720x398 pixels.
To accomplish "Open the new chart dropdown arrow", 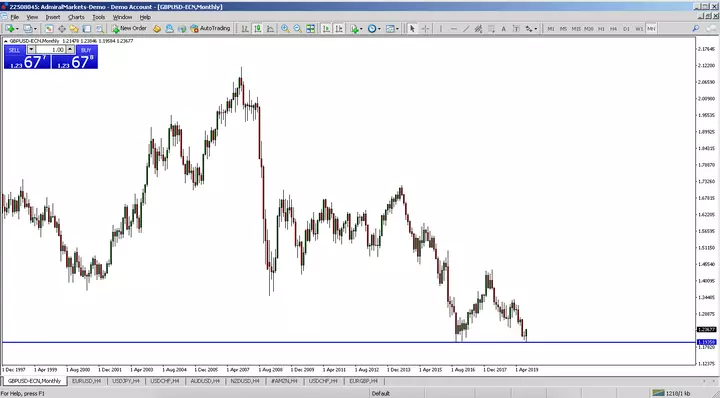I will 17,29.
